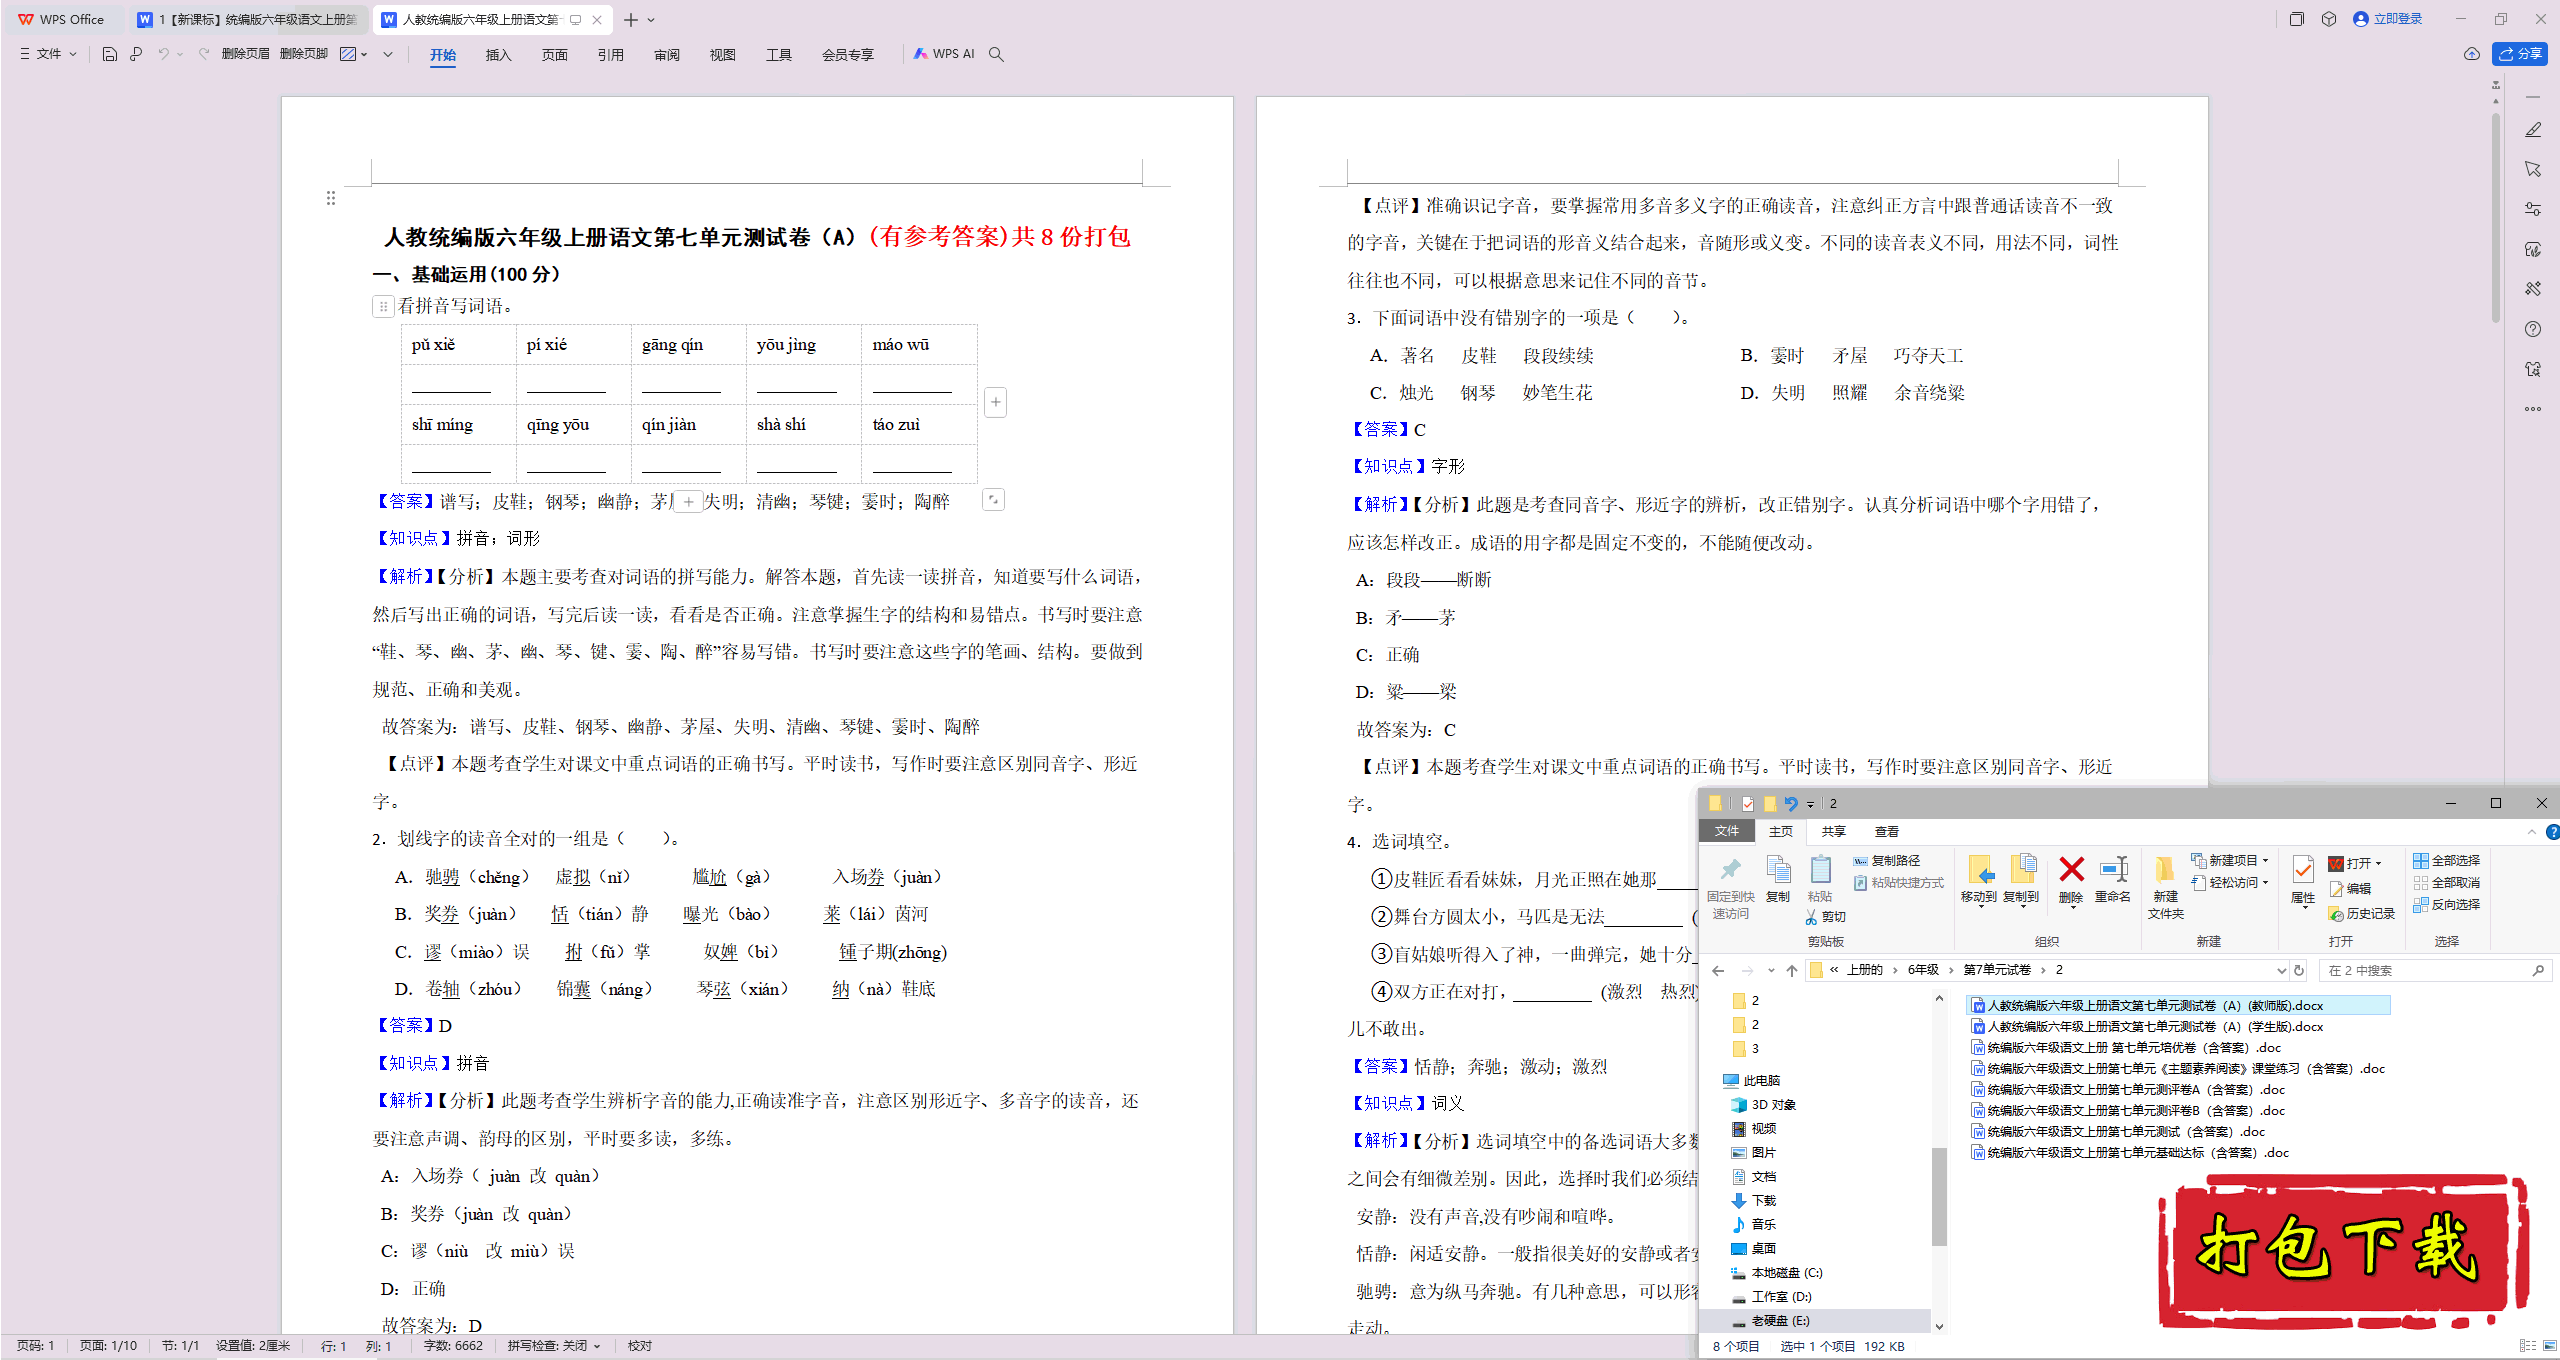
Task: Select 本地磁盘 (C:) in Explorer tree
Action: pyautogui.click(x=1777, y=1273)
